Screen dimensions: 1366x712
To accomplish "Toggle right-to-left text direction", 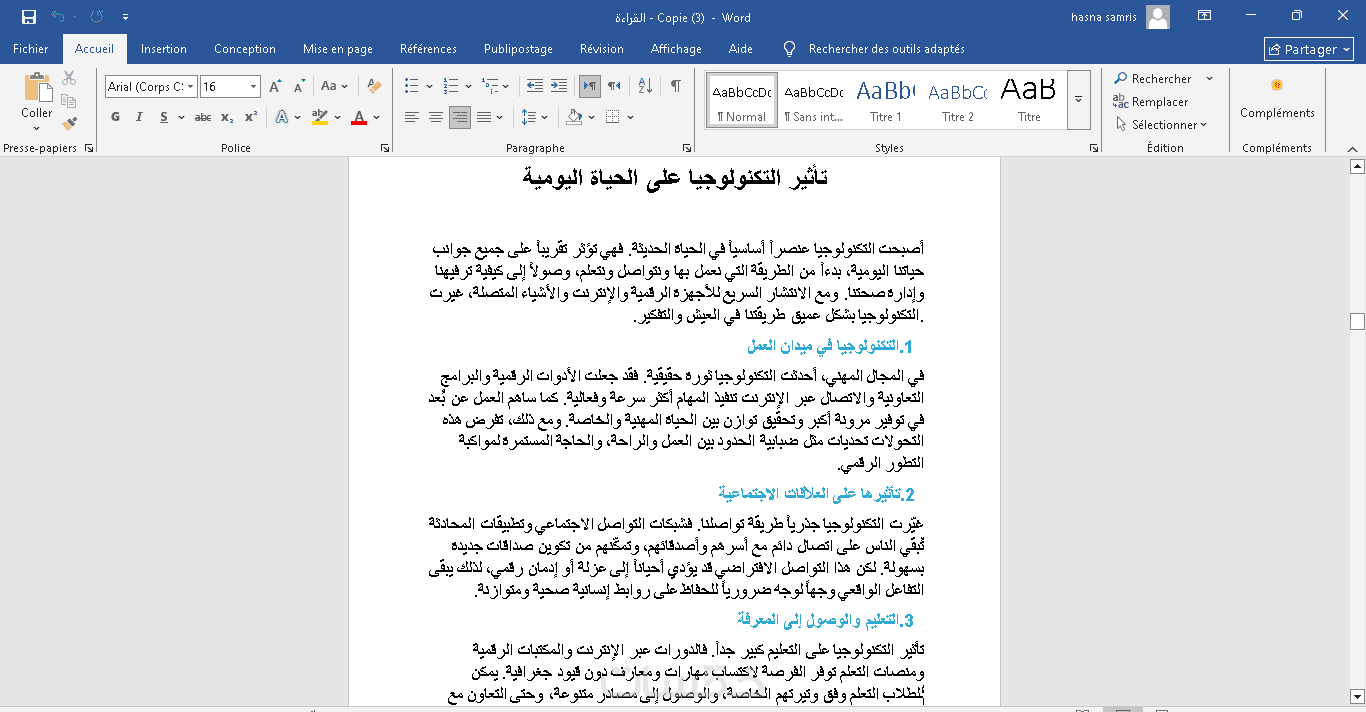I will (614, 86).
